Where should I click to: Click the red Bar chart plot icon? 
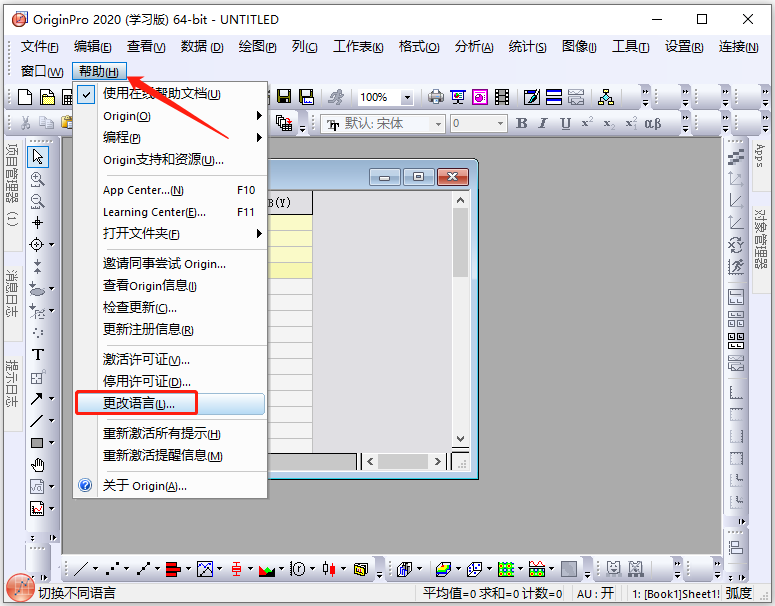(172, 569)
